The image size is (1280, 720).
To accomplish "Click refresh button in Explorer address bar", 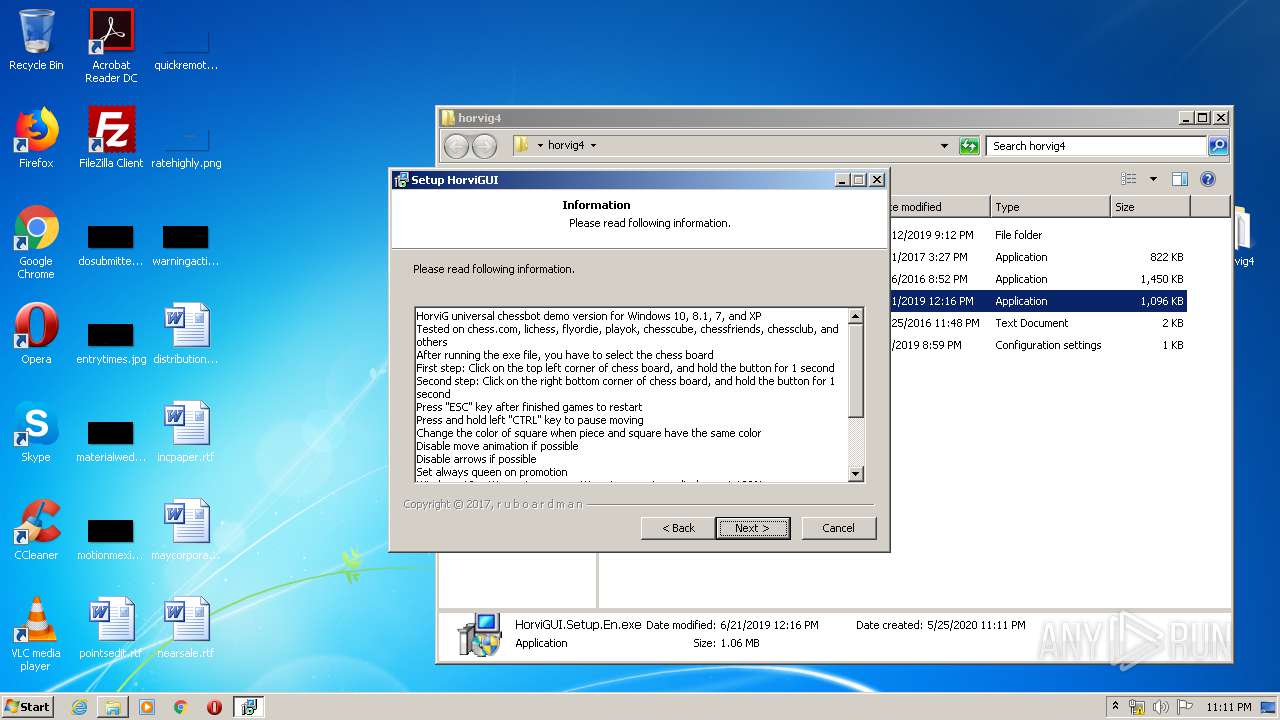I will [x=969, y=146].
